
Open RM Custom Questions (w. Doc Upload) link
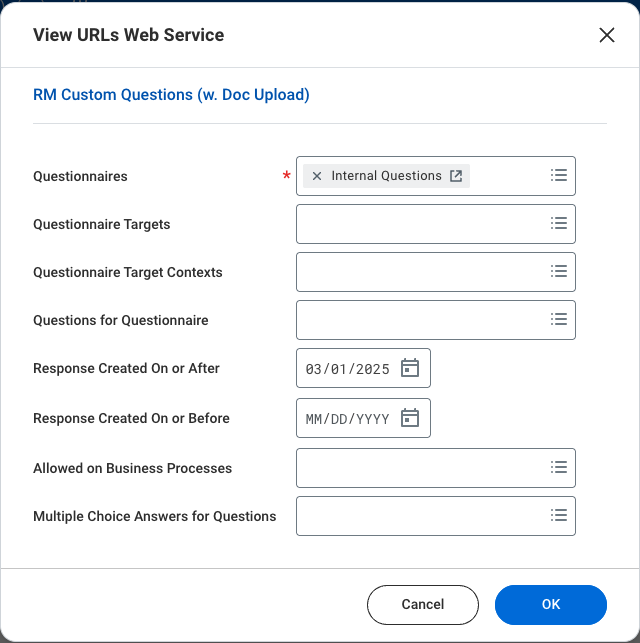pos(171,95)
